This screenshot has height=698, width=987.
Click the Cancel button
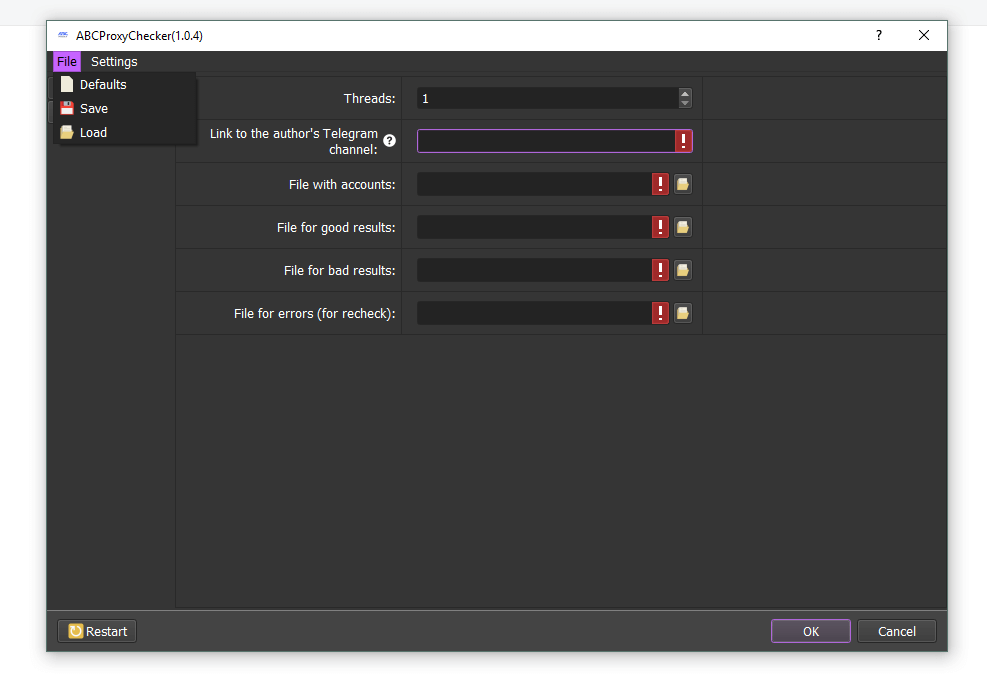[x=896, y=631]
